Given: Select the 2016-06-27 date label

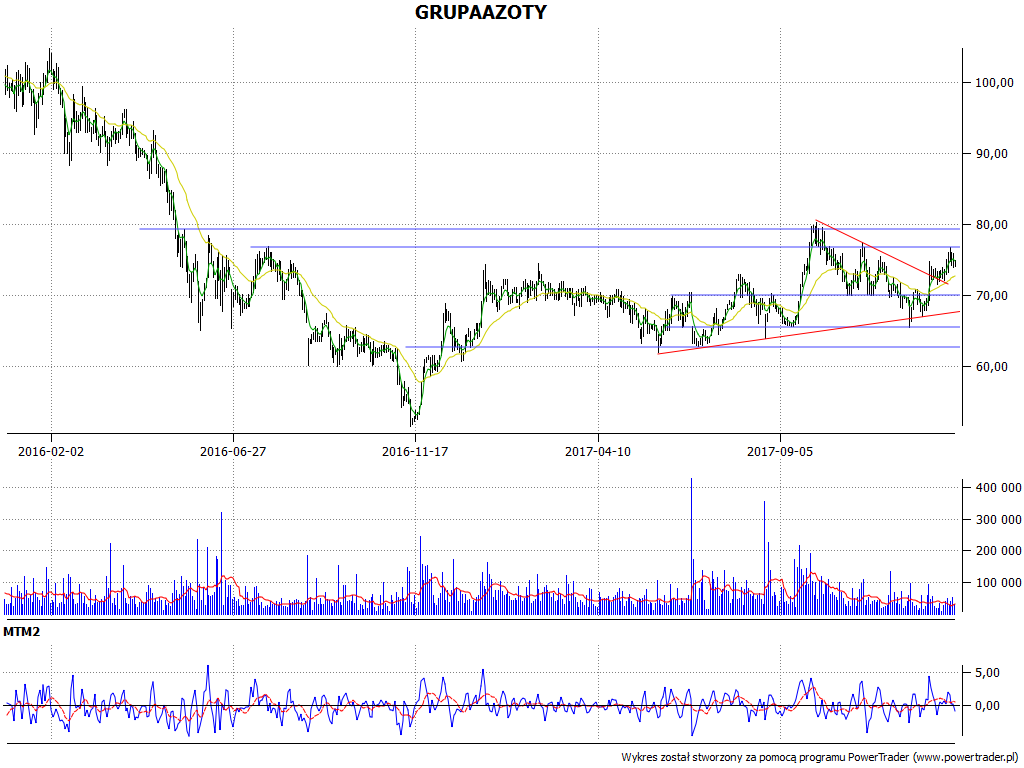Looking at the screenshot, I should click(233, 451).
